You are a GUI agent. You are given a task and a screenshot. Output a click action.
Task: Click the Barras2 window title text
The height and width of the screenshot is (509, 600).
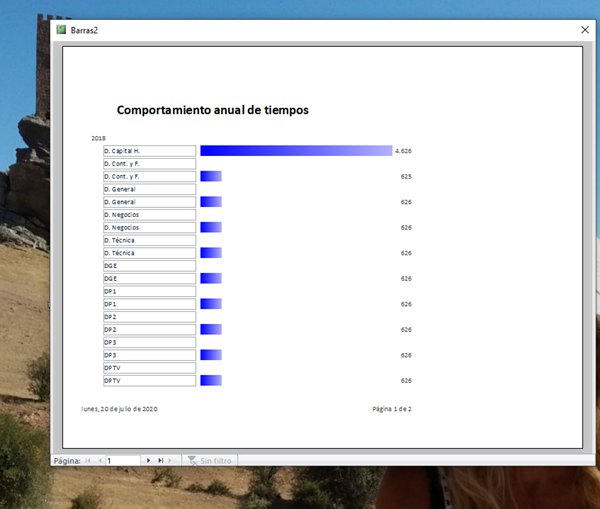[x=84, y=30]
